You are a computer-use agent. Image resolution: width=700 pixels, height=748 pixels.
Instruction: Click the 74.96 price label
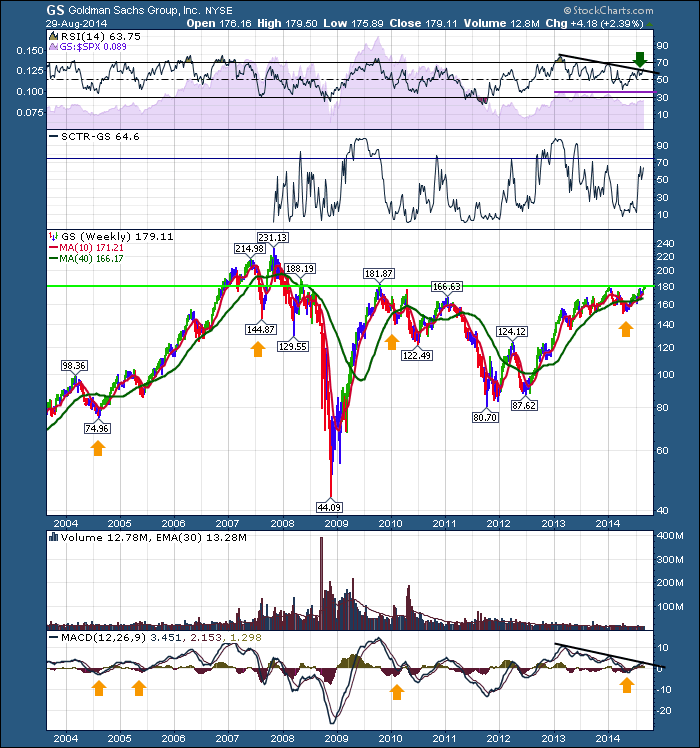(x=97, y=428)
